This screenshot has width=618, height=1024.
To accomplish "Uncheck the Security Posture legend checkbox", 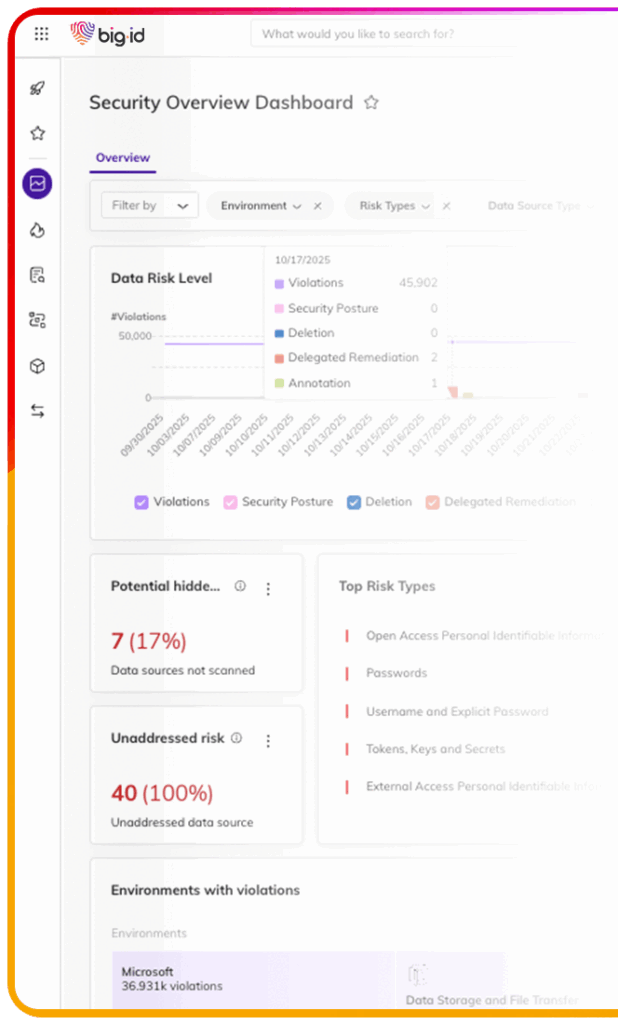I will (230, 502).
